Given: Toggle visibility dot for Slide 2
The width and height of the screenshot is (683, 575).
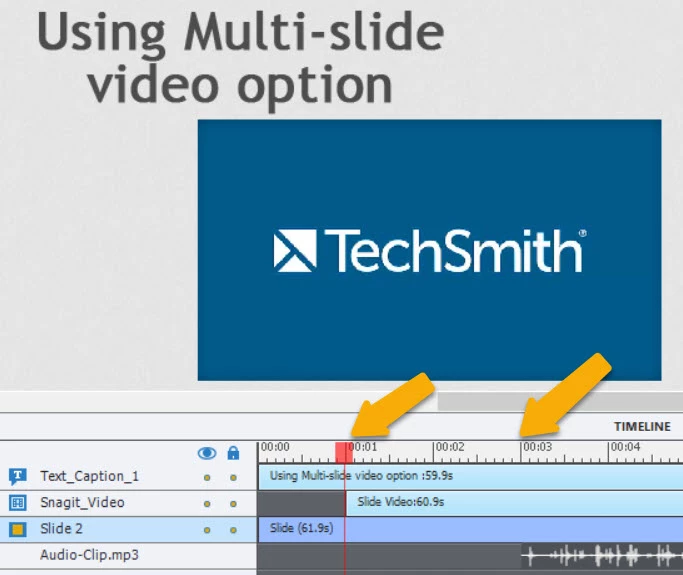Looking at the screenshot, I should [x=207, y=530].
